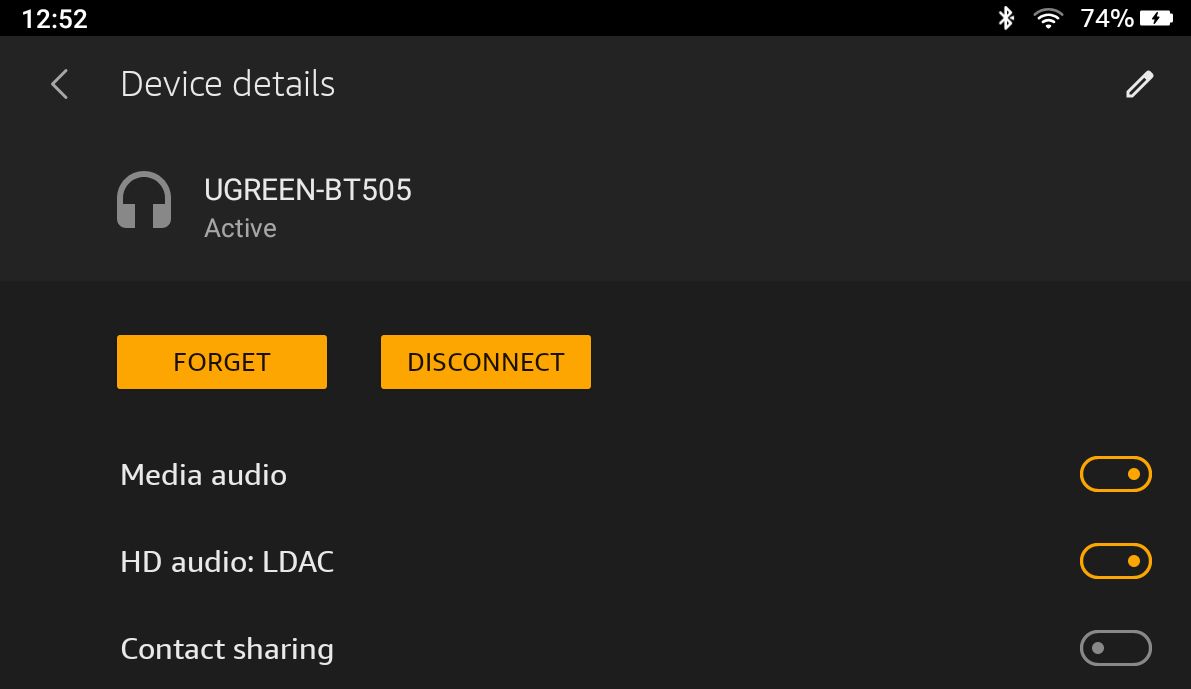The image size is (1191, 689).
Task: Click the Bluetooth status bar icon
Action: point(1006,18)
